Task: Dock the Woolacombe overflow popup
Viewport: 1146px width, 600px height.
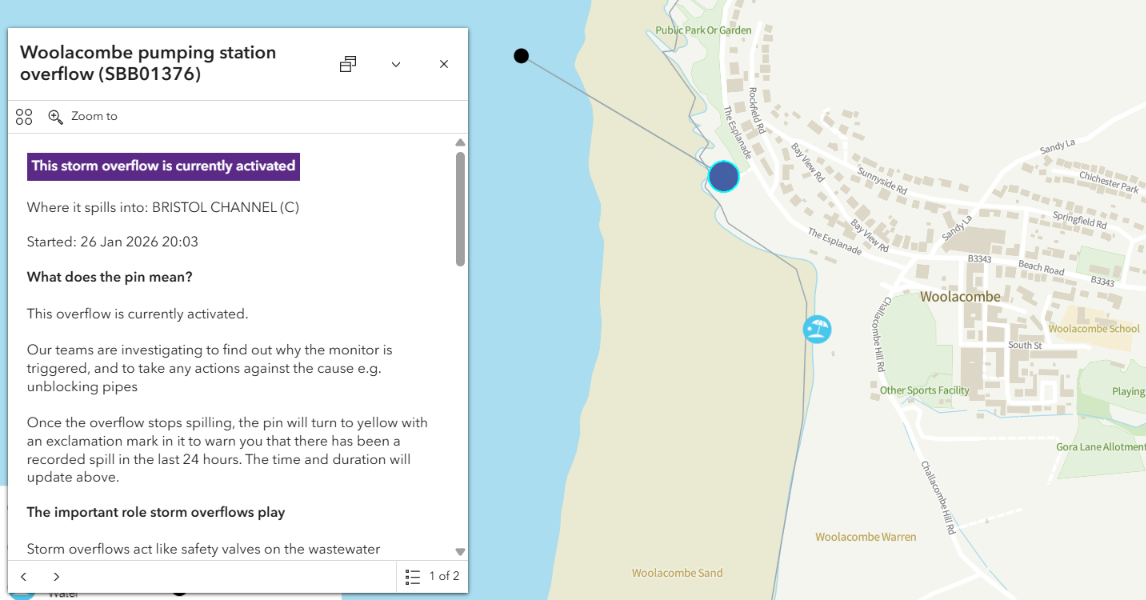Action: [348, 64]
